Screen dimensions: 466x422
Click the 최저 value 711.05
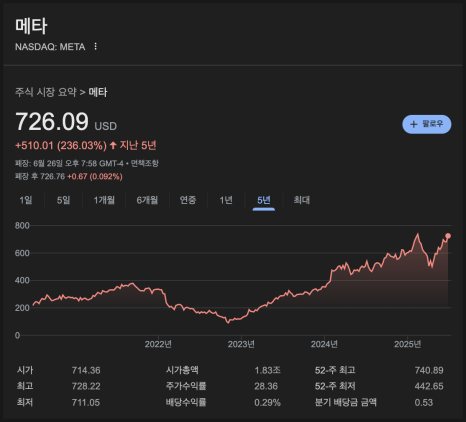tap(86, 403)
